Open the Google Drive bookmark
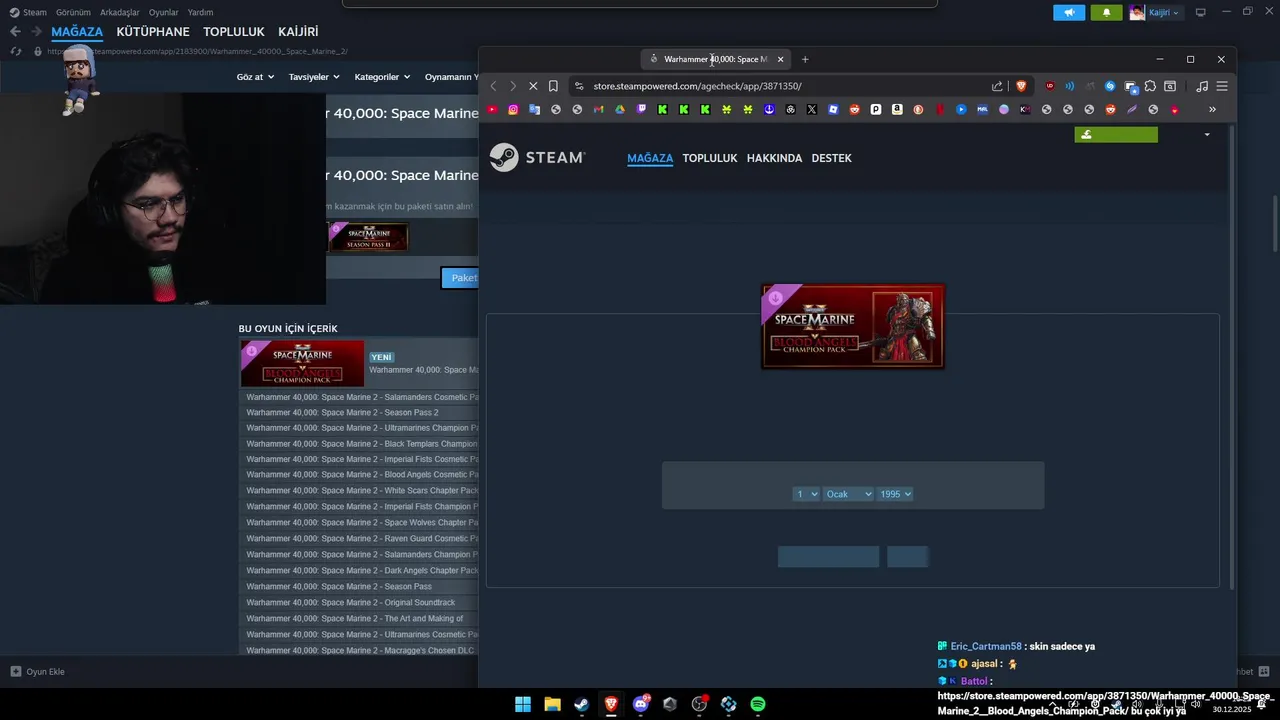 point(620,110)
